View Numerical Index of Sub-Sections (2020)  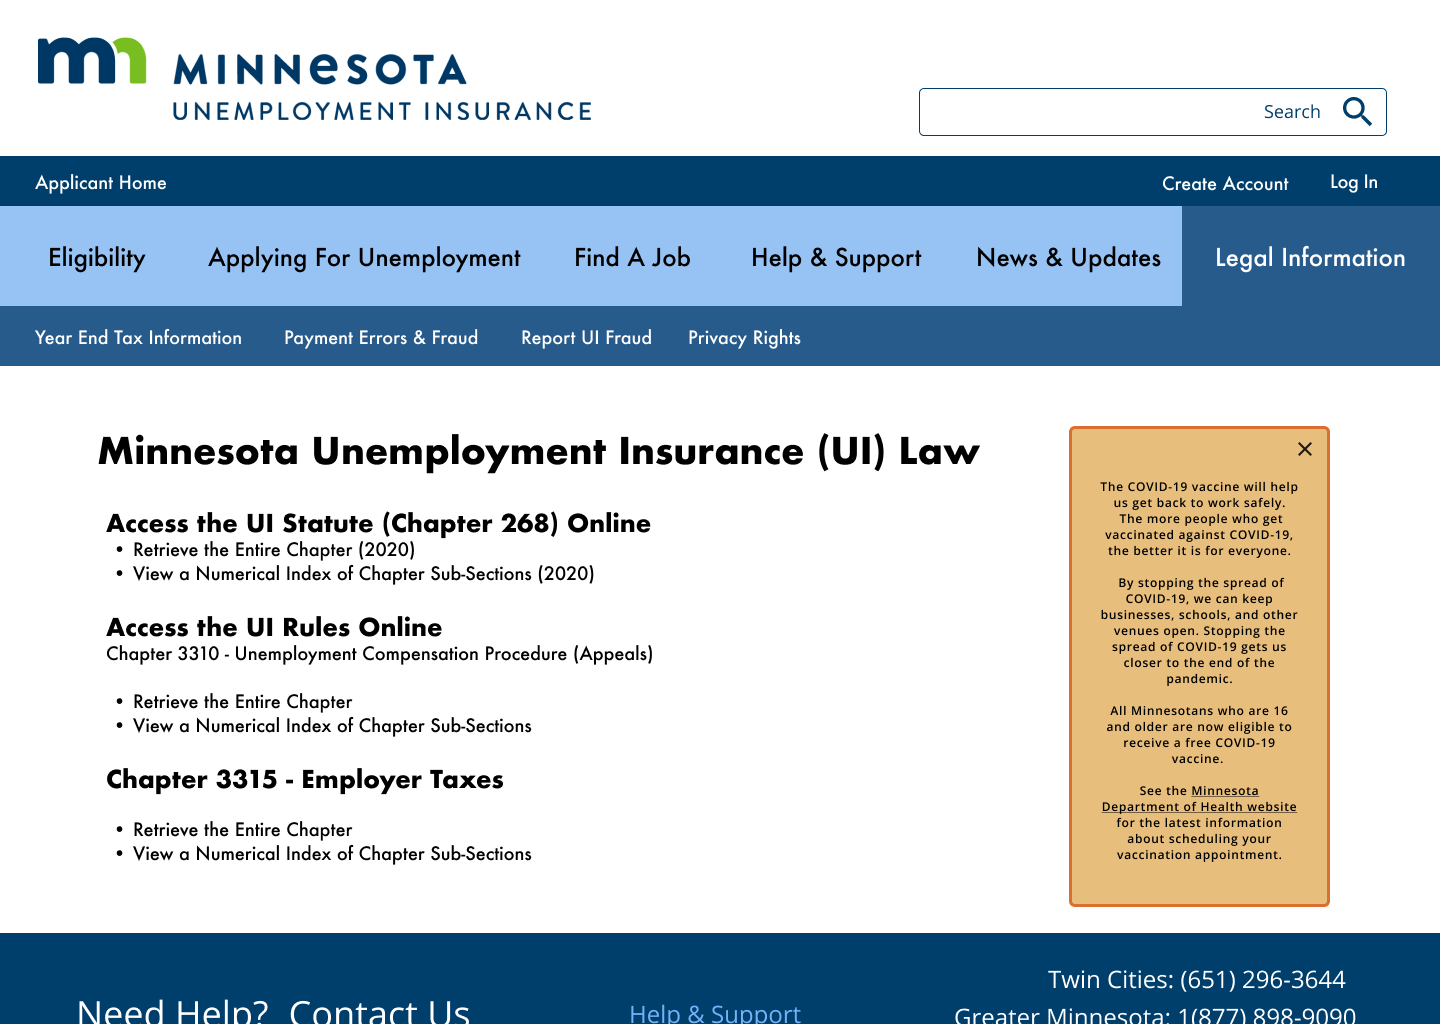tap(364, 574)
